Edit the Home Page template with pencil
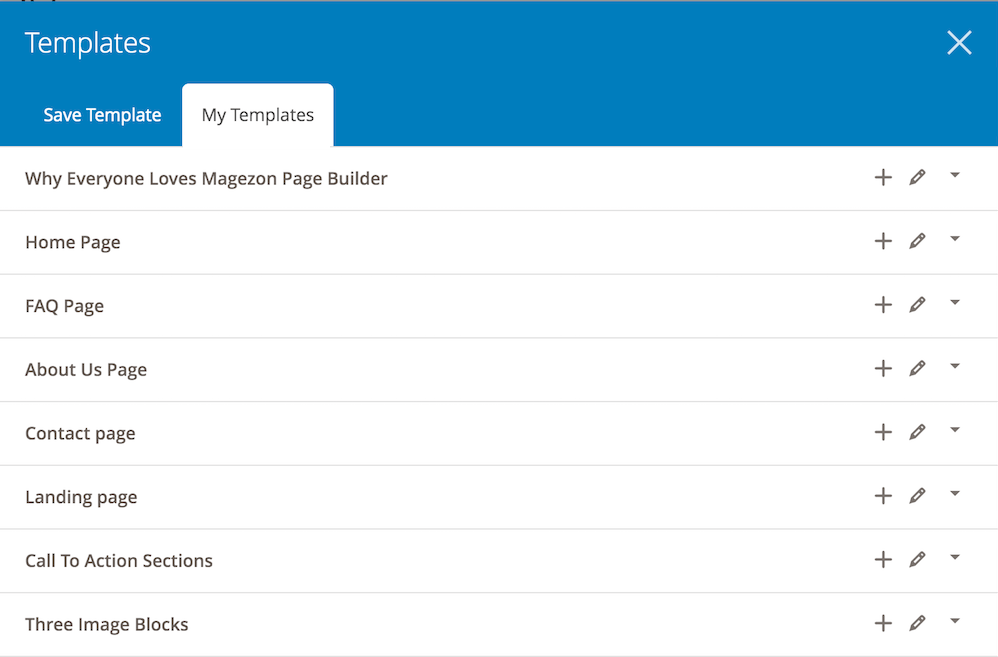 tap(917, 241)
